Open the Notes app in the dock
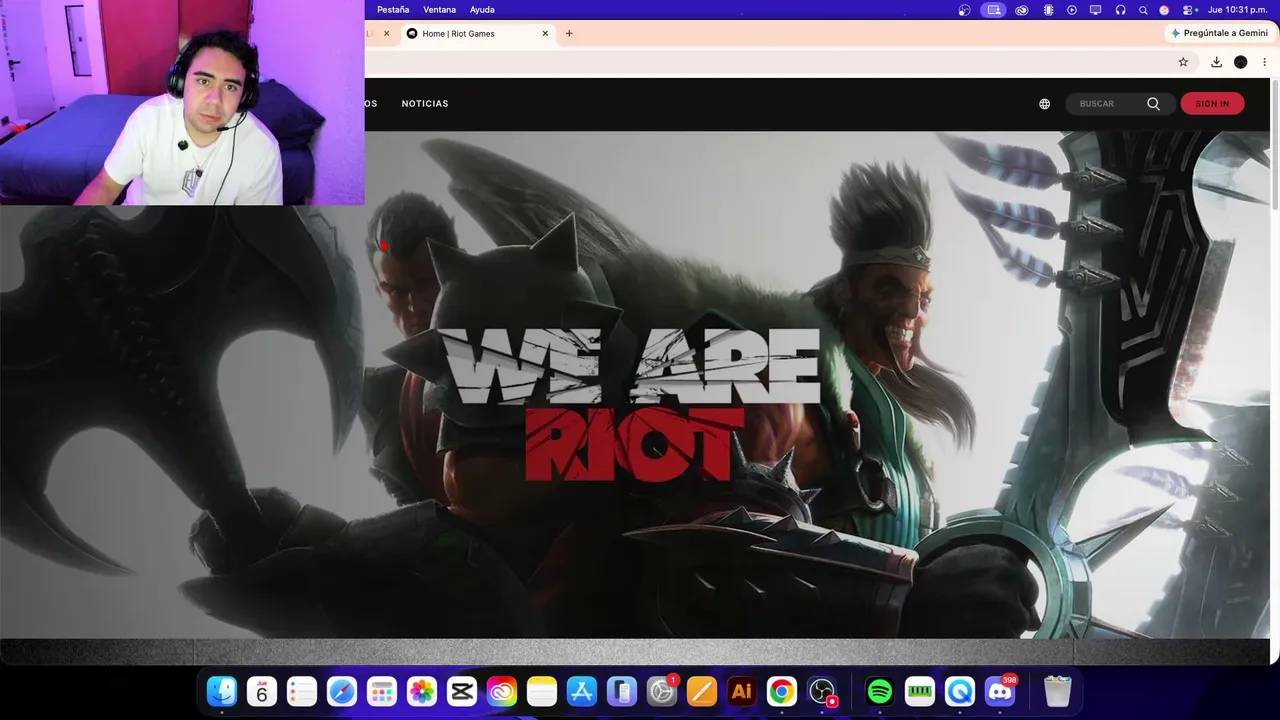Image resolution: width=1280 pixels, height=720 pixels. (542, 691)
